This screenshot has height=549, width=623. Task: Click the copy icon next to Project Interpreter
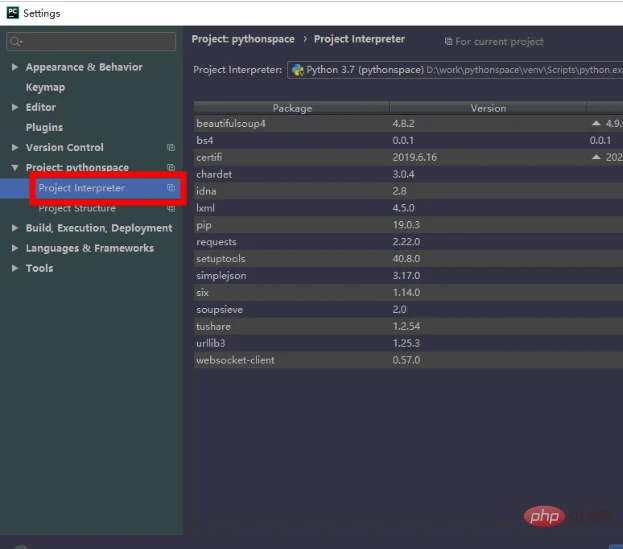(171, 188)
